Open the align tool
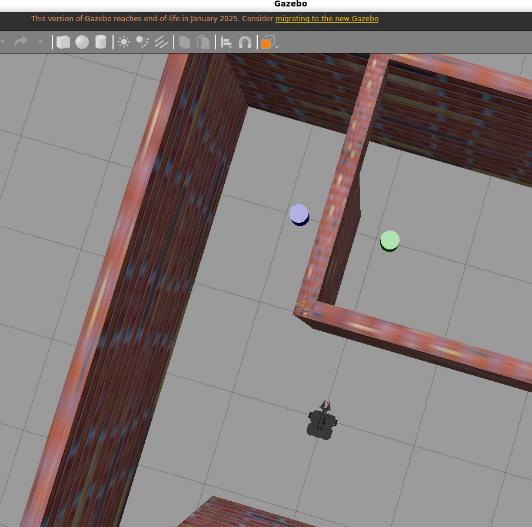This screenshot has width=532, height=527. pos(226,43)
